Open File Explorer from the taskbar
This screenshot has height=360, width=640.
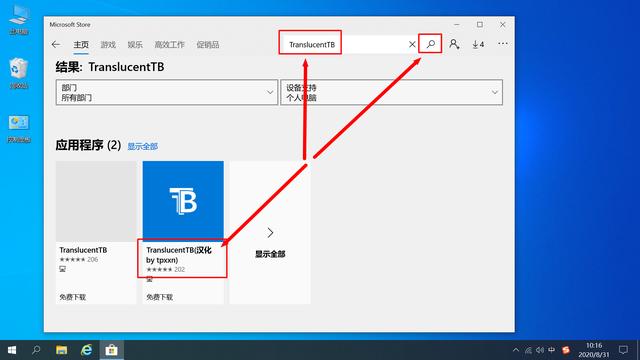pyautogui.click(x=62, y=350)
